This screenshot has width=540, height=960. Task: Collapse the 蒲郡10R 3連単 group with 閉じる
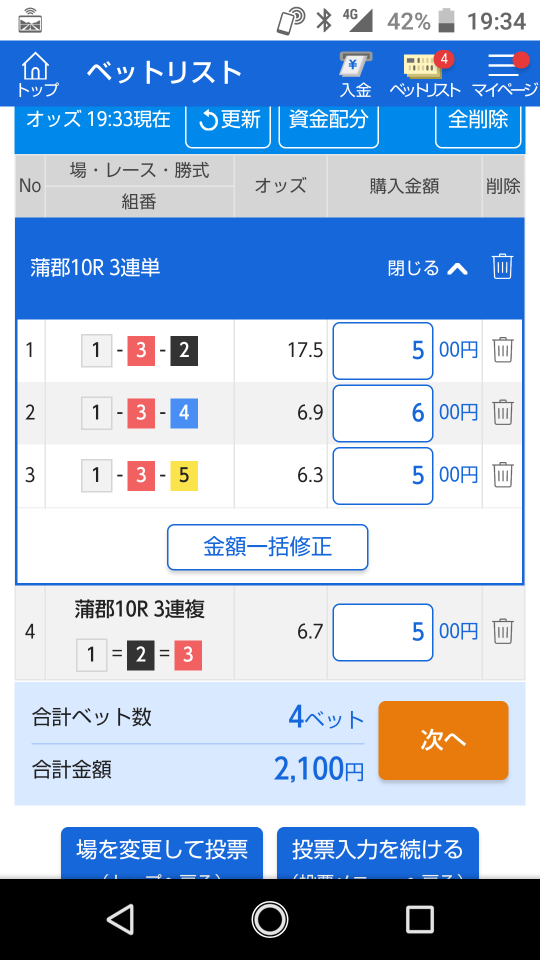click(428, 268)
